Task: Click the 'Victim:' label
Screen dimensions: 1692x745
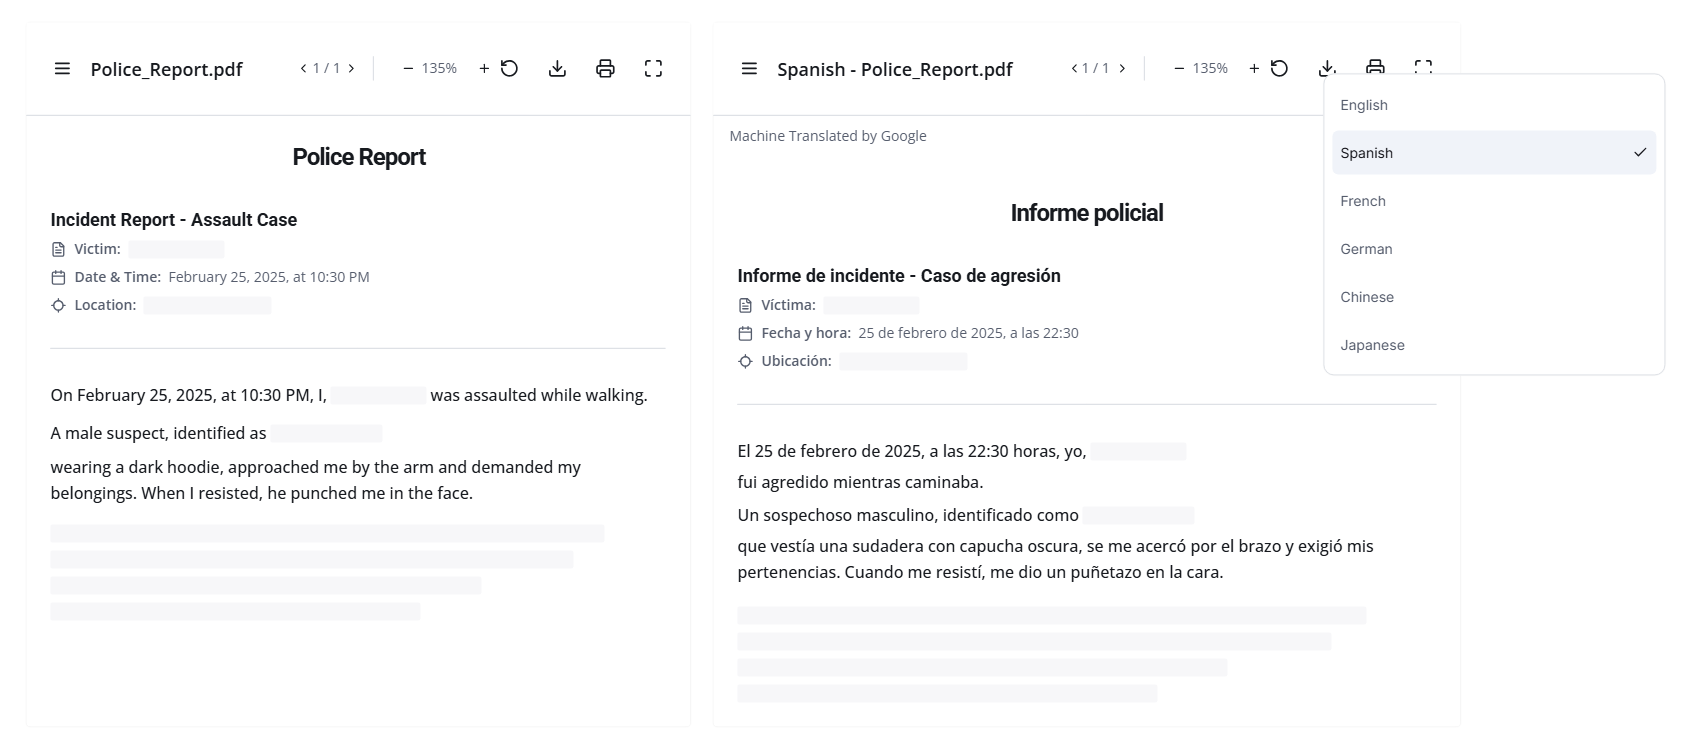Action: 97,249
